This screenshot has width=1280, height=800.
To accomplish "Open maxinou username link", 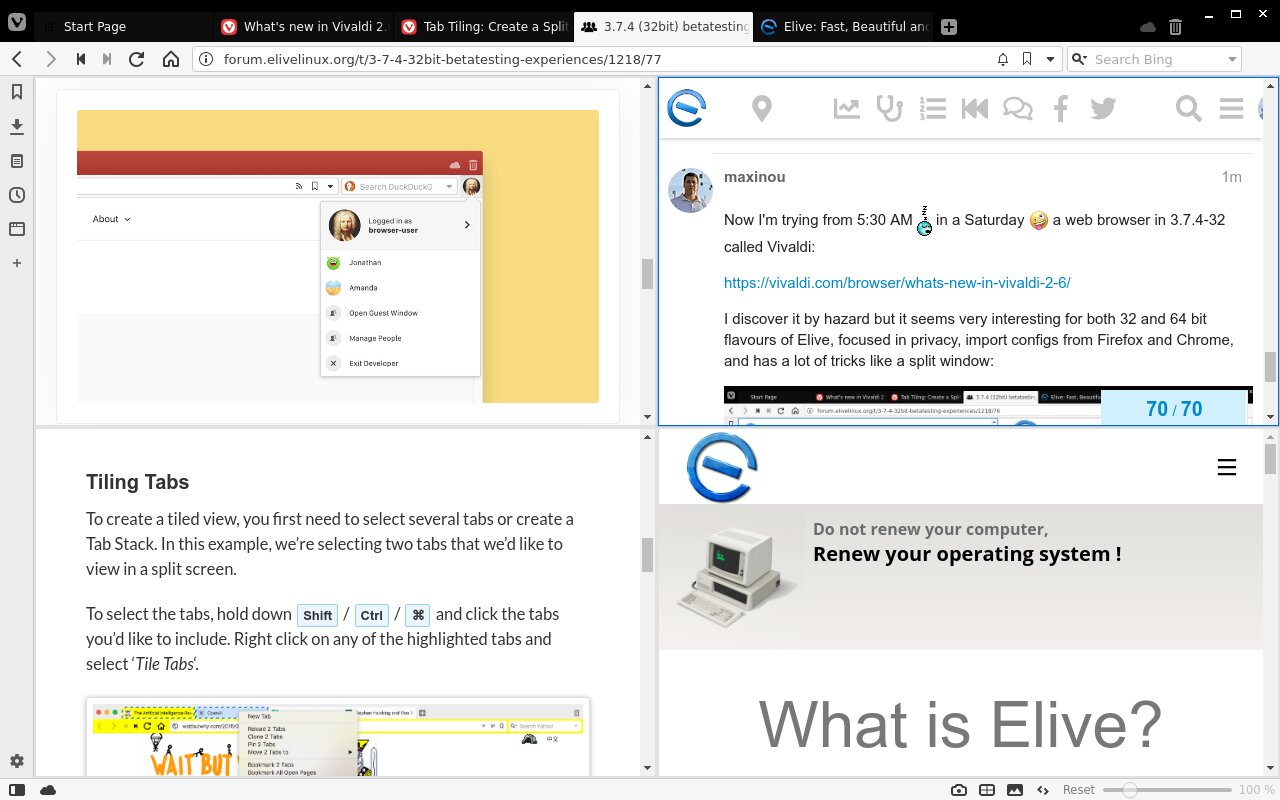I will 754,177.
